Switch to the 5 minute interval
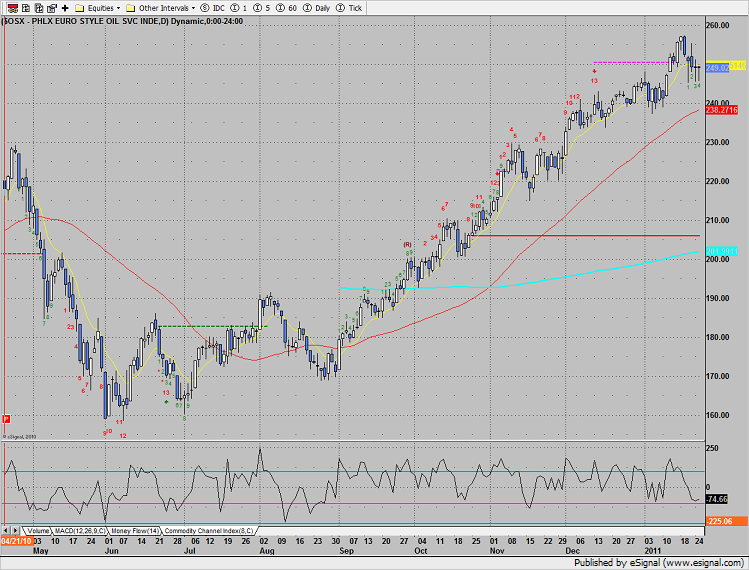The width and height of the screenshot is (749, 570). click(261, 8)
